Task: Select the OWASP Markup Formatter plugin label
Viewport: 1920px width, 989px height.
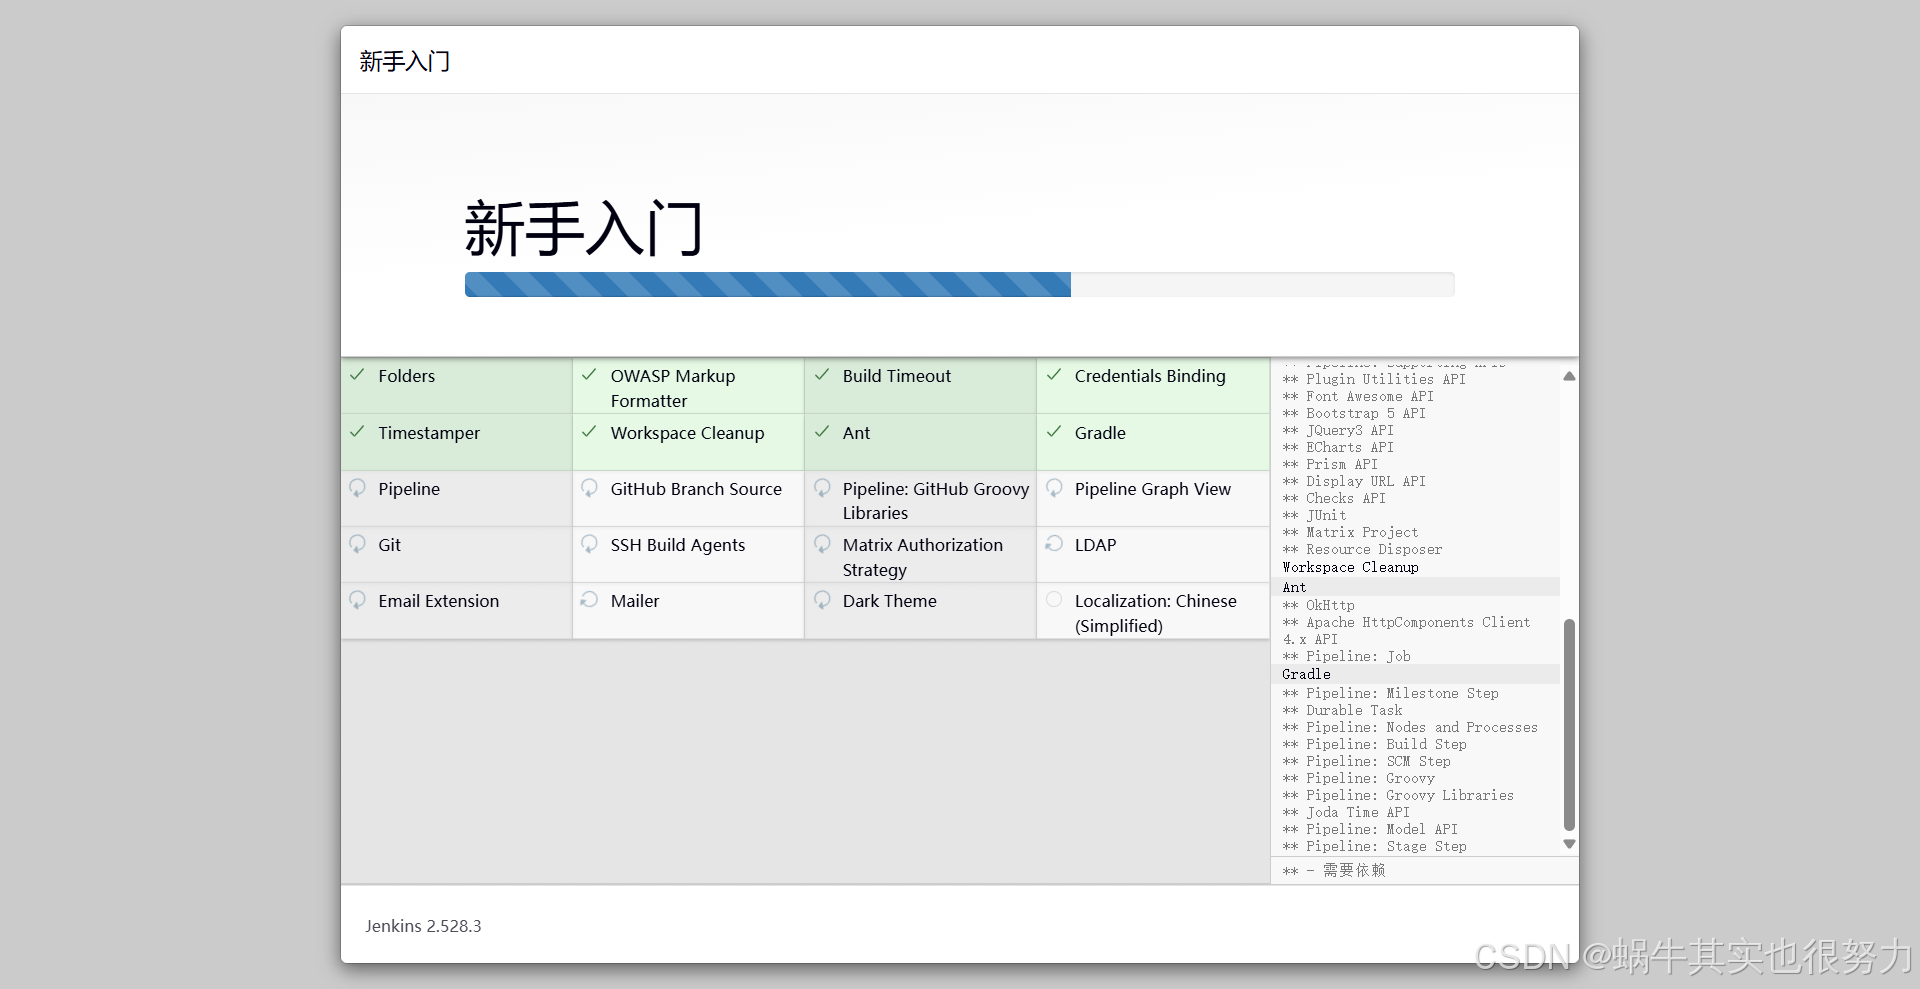Action: [x=673, y=388]
